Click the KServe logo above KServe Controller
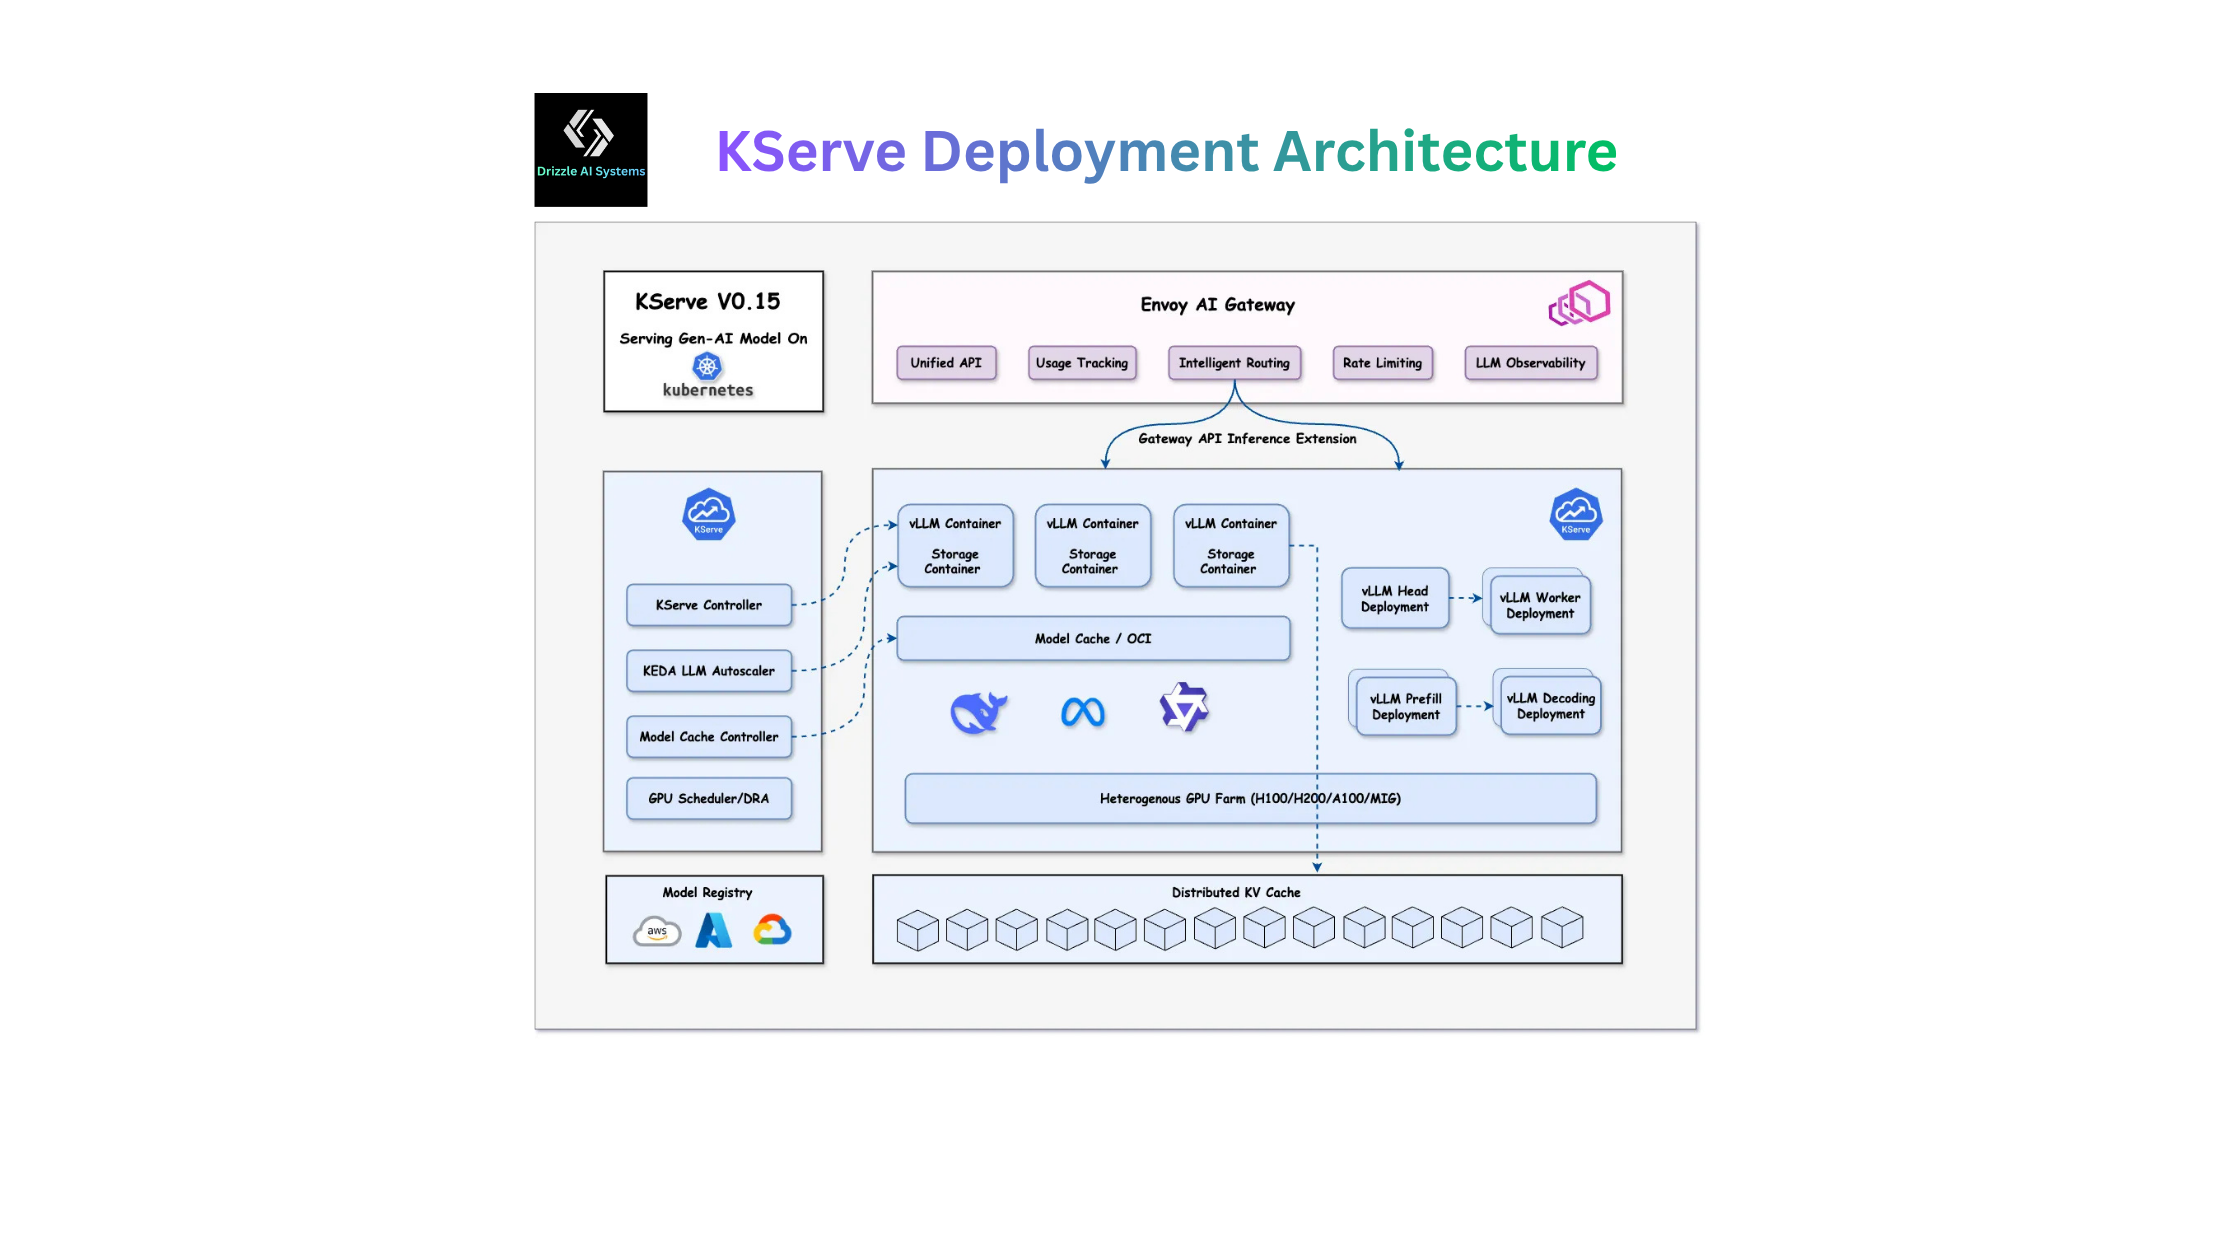 (709, 514)
